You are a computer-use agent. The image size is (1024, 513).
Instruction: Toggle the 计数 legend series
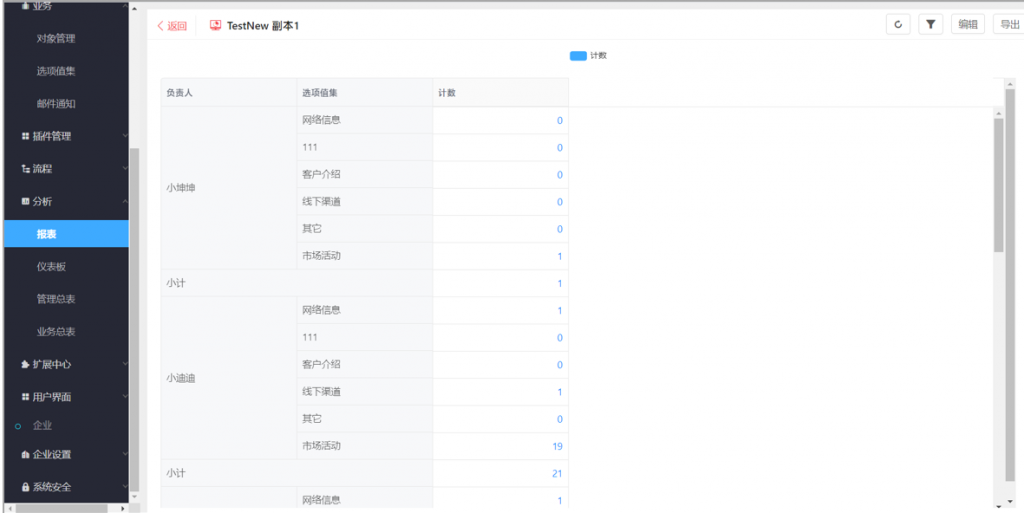tap(578, 56)
